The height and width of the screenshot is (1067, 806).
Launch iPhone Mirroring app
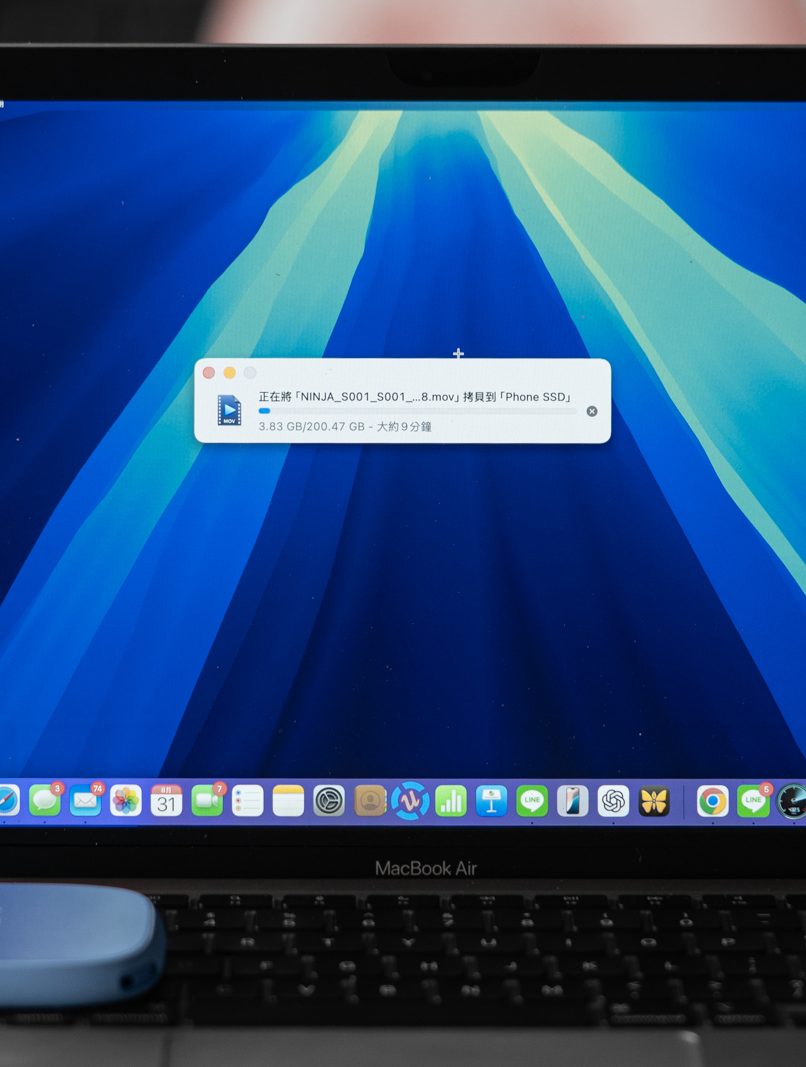[573, 800]
